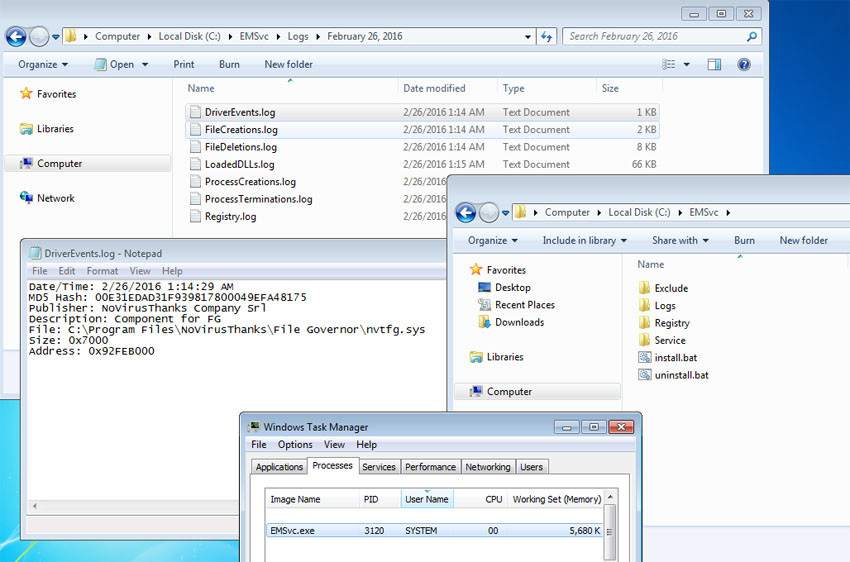
Task: Select Desktop in the EMSvc window Favorites
Action: (x=504, y=287)
